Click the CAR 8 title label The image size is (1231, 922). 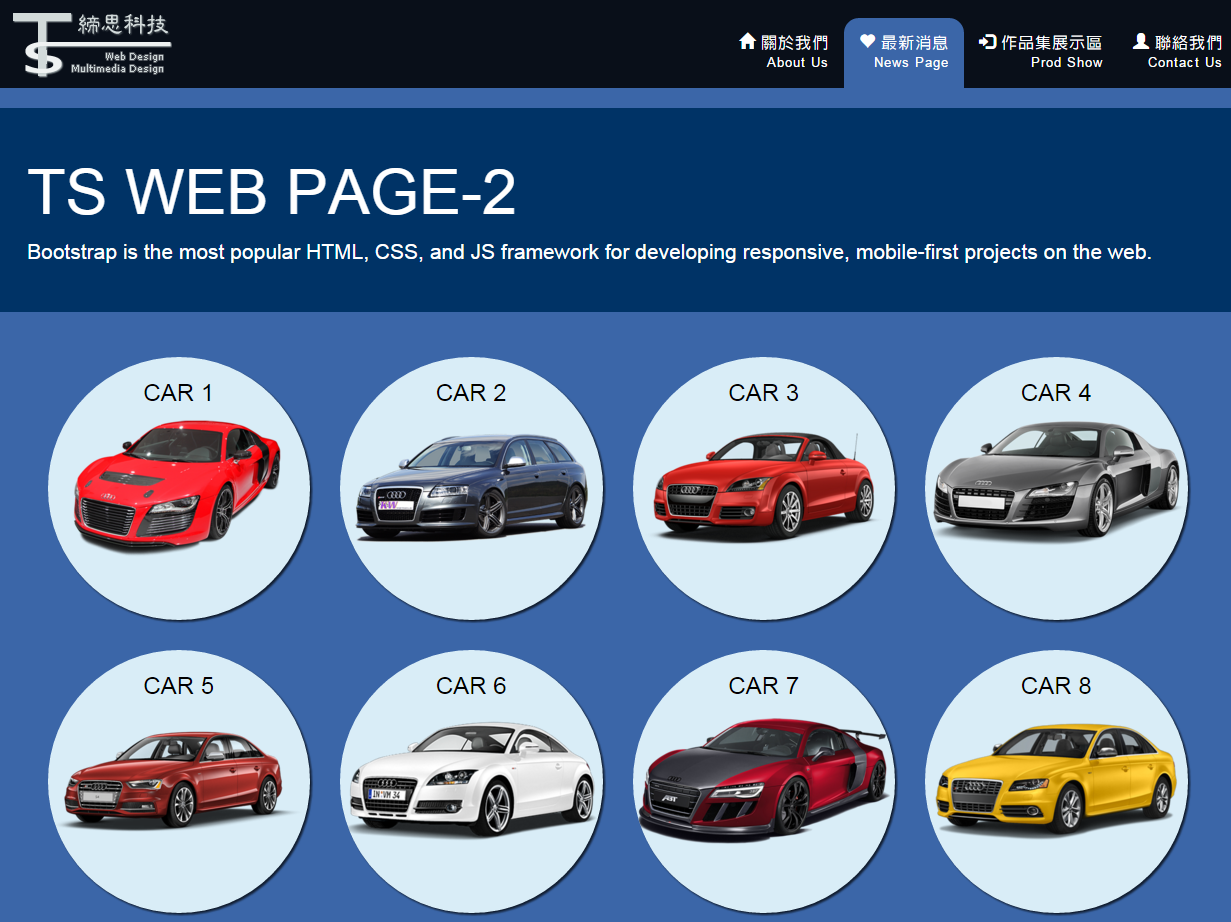click(x=1056, y=686)
